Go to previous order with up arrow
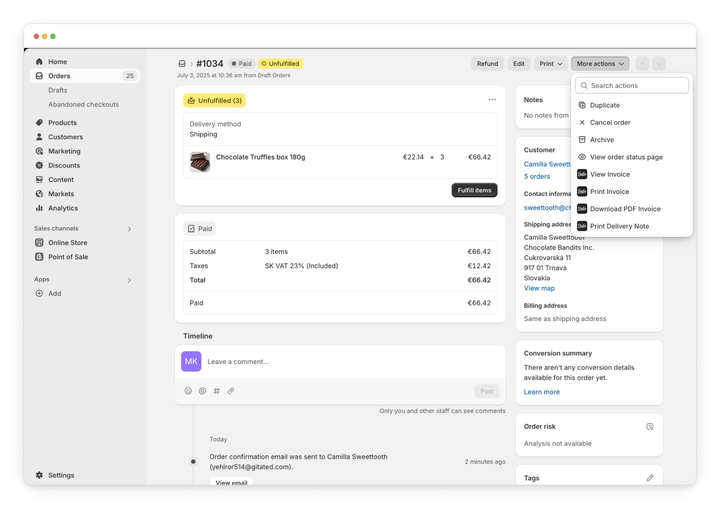The height and width of the screenshot is (509, 720). [x=642, y=64]
